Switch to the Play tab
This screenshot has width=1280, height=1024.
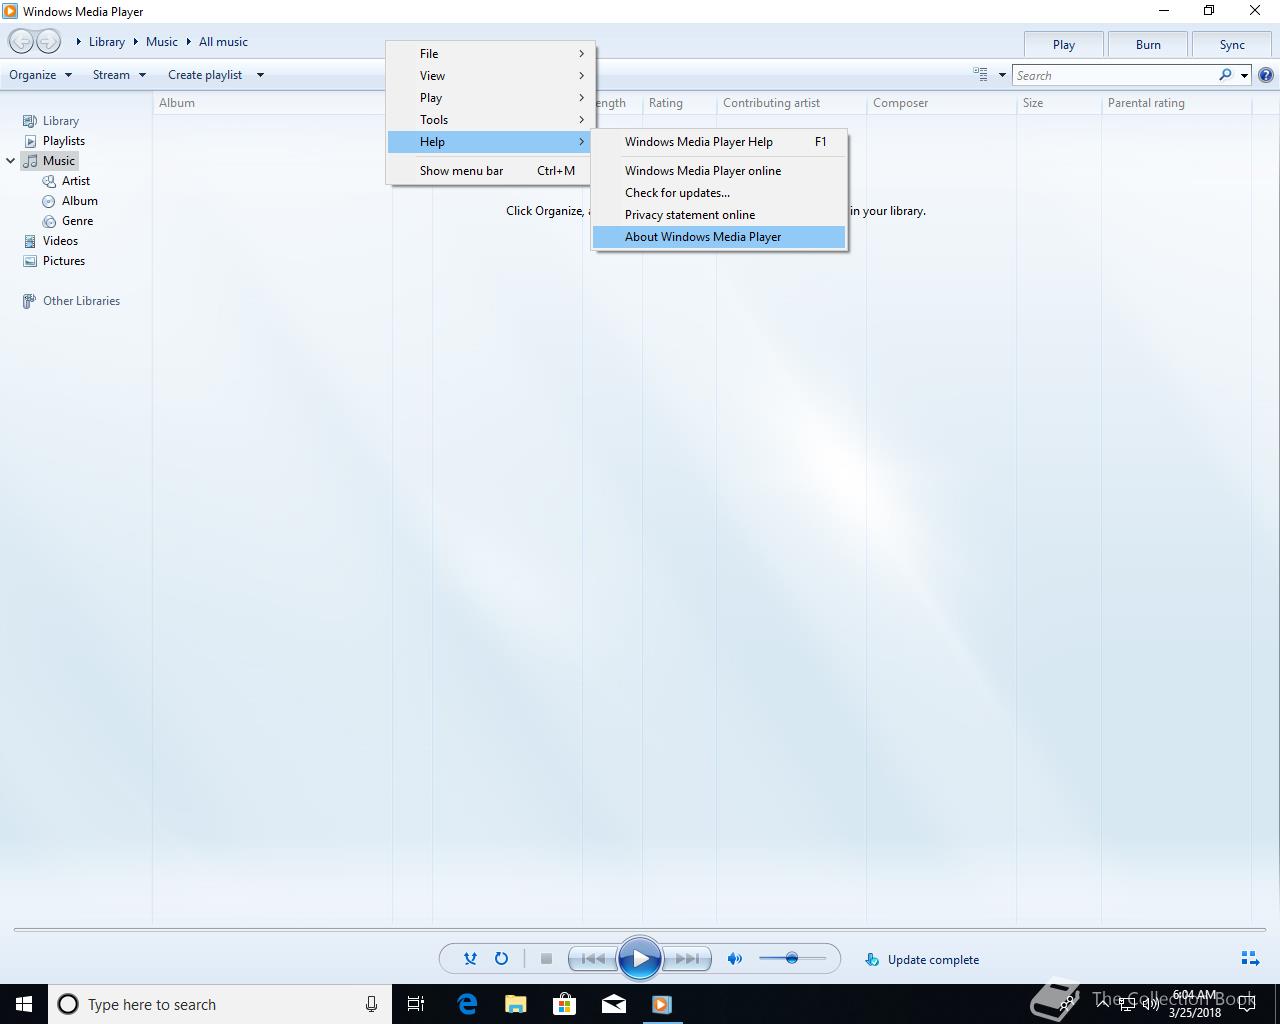[1064, 44]
